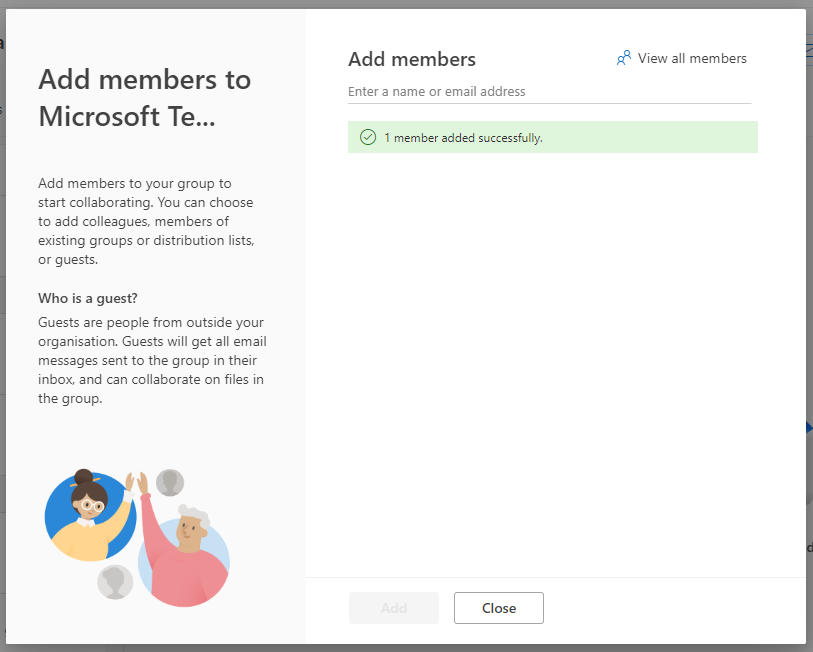Click the paragraph starting 'Add members to your group'
The image size is (813, 652).
point(146,221)
